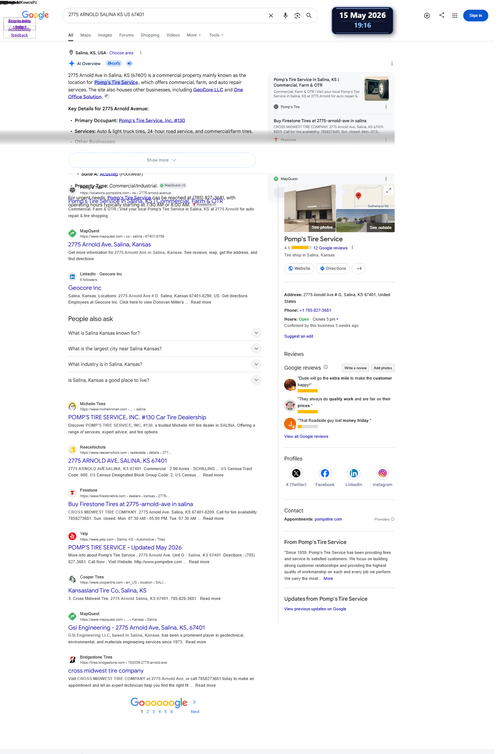
Task: Select the All results tab
Action: pos(71,35)
